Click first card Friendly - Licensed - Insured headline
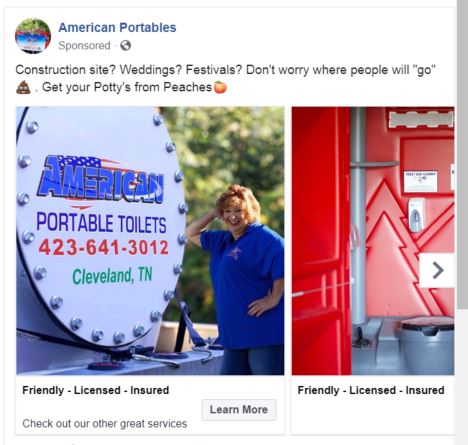Viewport: 468px width, 445px height. coord(96,390)
